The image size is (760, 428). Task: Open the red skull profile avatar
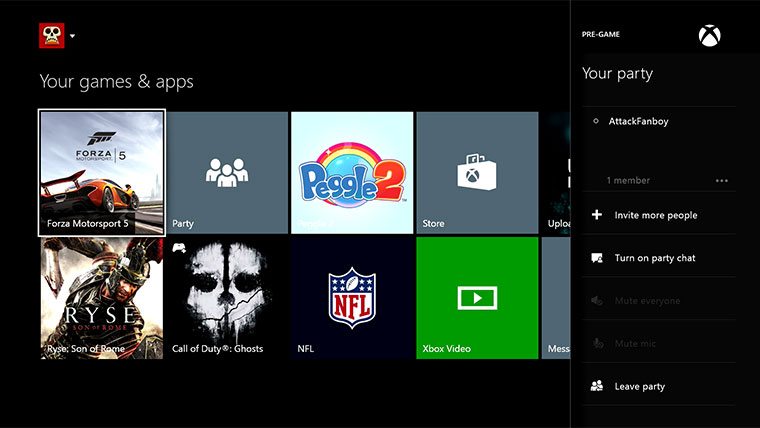point(51,36)
